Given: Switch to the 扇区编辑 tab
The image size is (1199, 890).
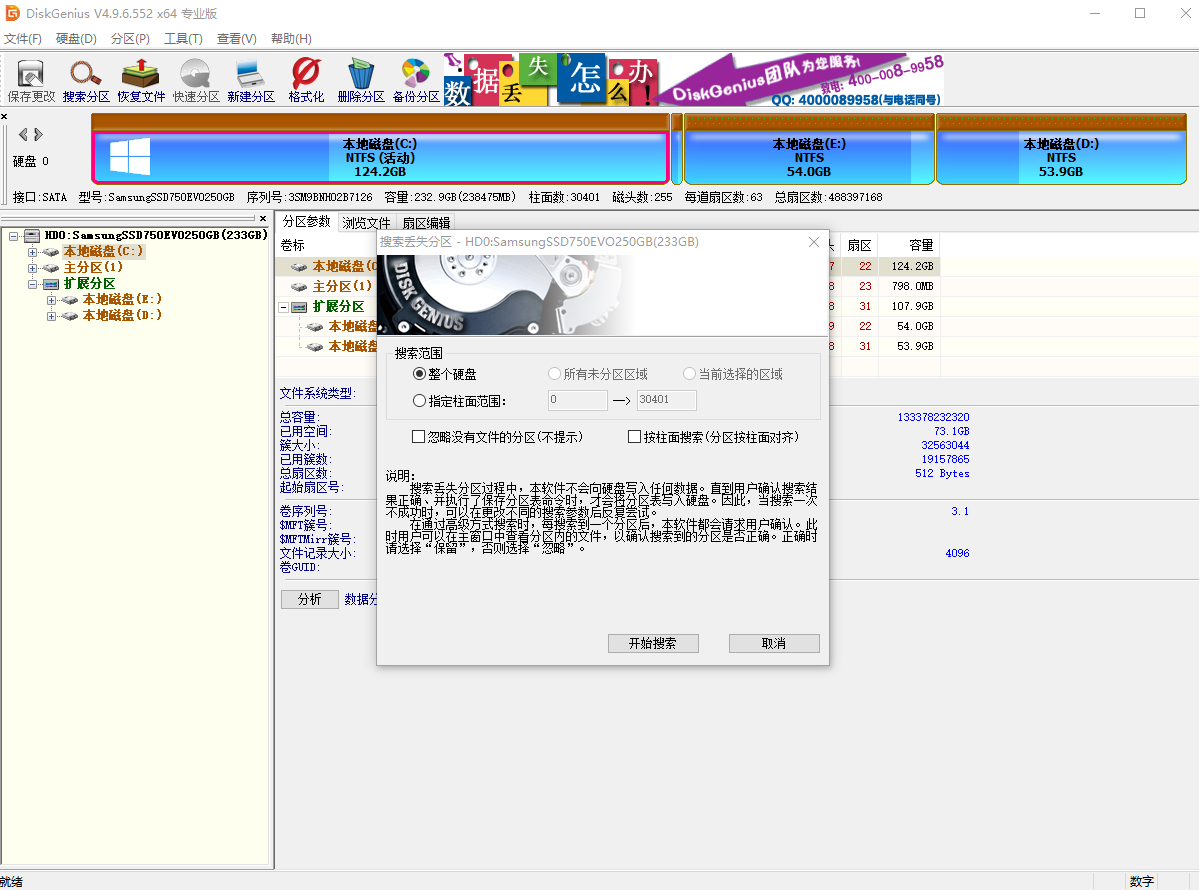Looking at the screenshot, I should pyautogui.click(x=426, y=222).
